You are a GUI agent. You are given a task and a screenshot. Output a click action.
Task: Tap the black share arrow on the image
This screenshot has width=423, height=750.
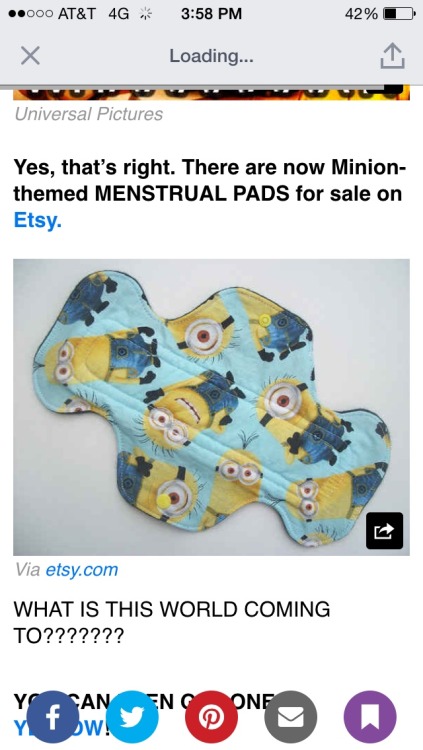(384, 530)
